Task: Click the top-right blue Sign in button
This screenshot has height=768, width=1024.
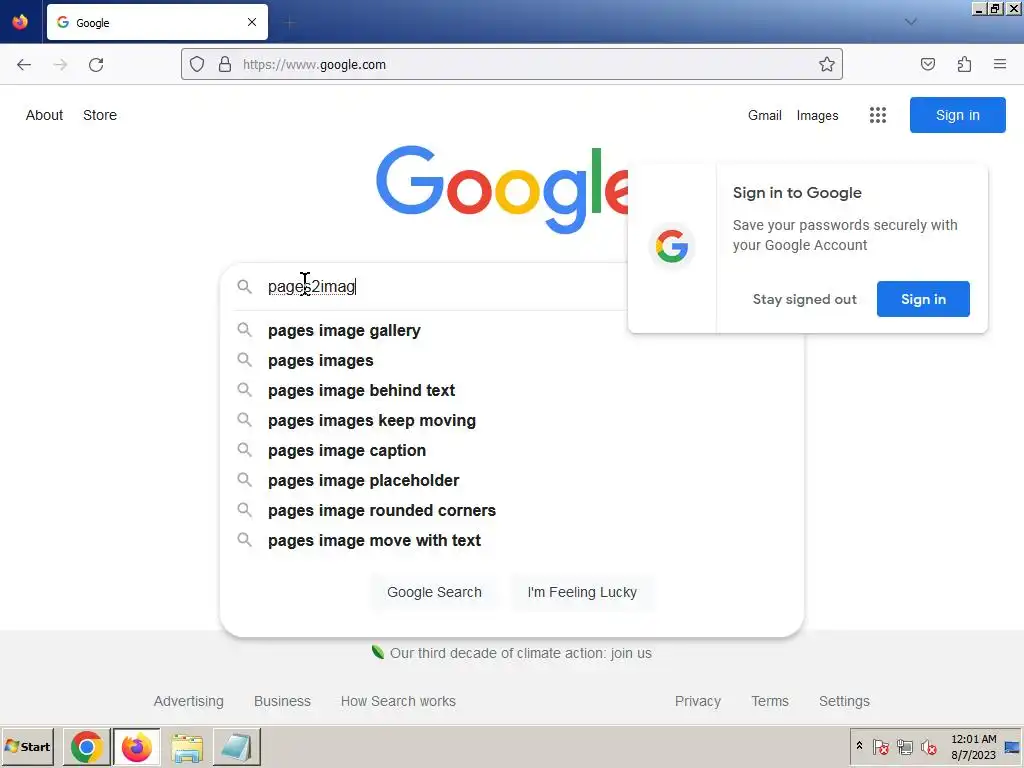Action: (957, 115)
